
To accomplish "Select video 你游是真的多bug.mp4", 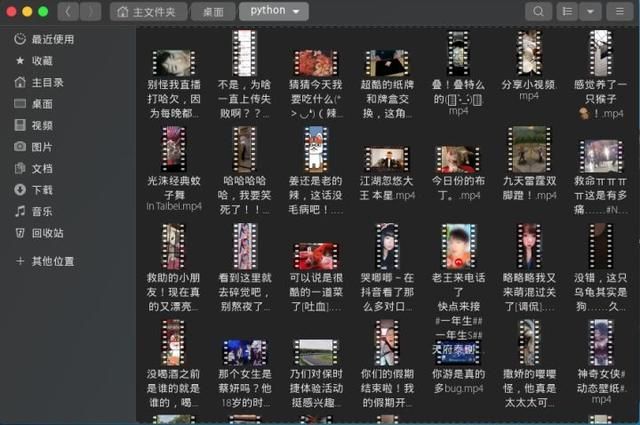I will pos(458,367).
